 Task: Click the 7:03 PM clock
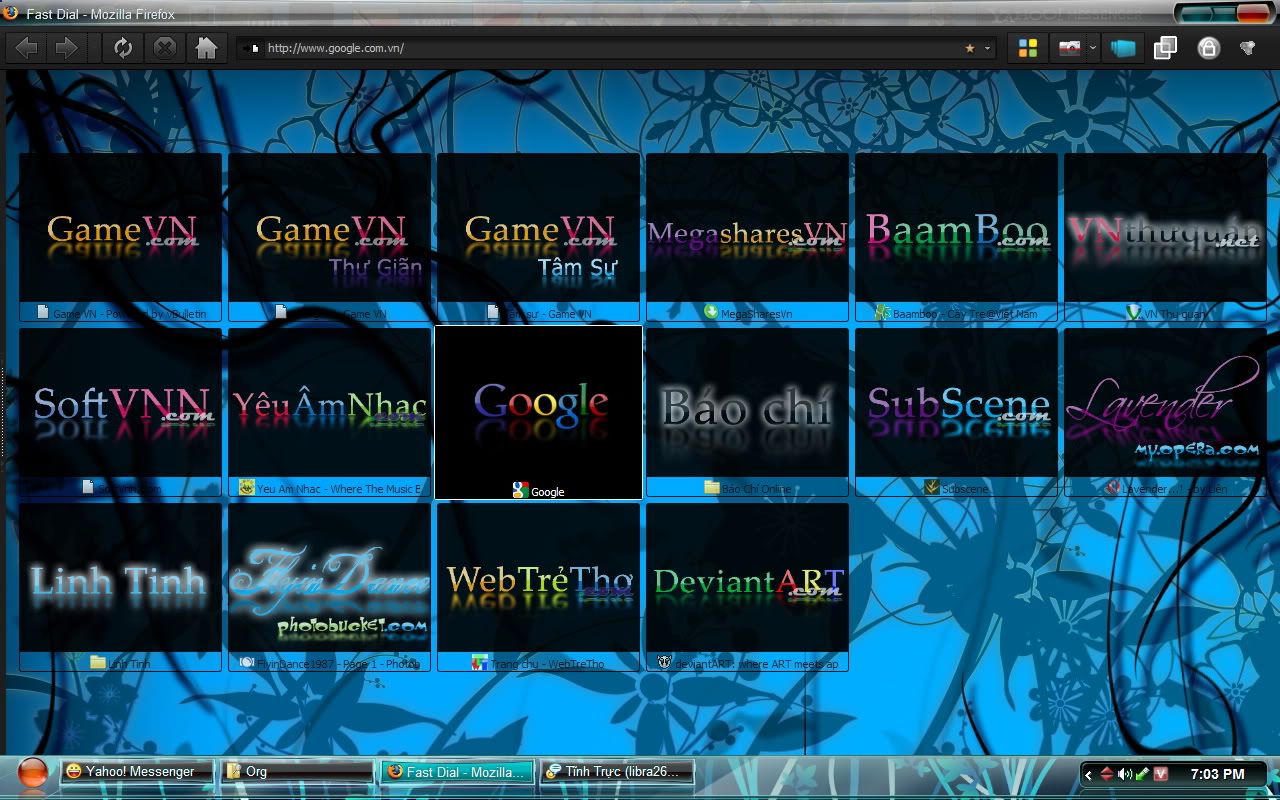pyautogui.click(x=1217, y=774)
